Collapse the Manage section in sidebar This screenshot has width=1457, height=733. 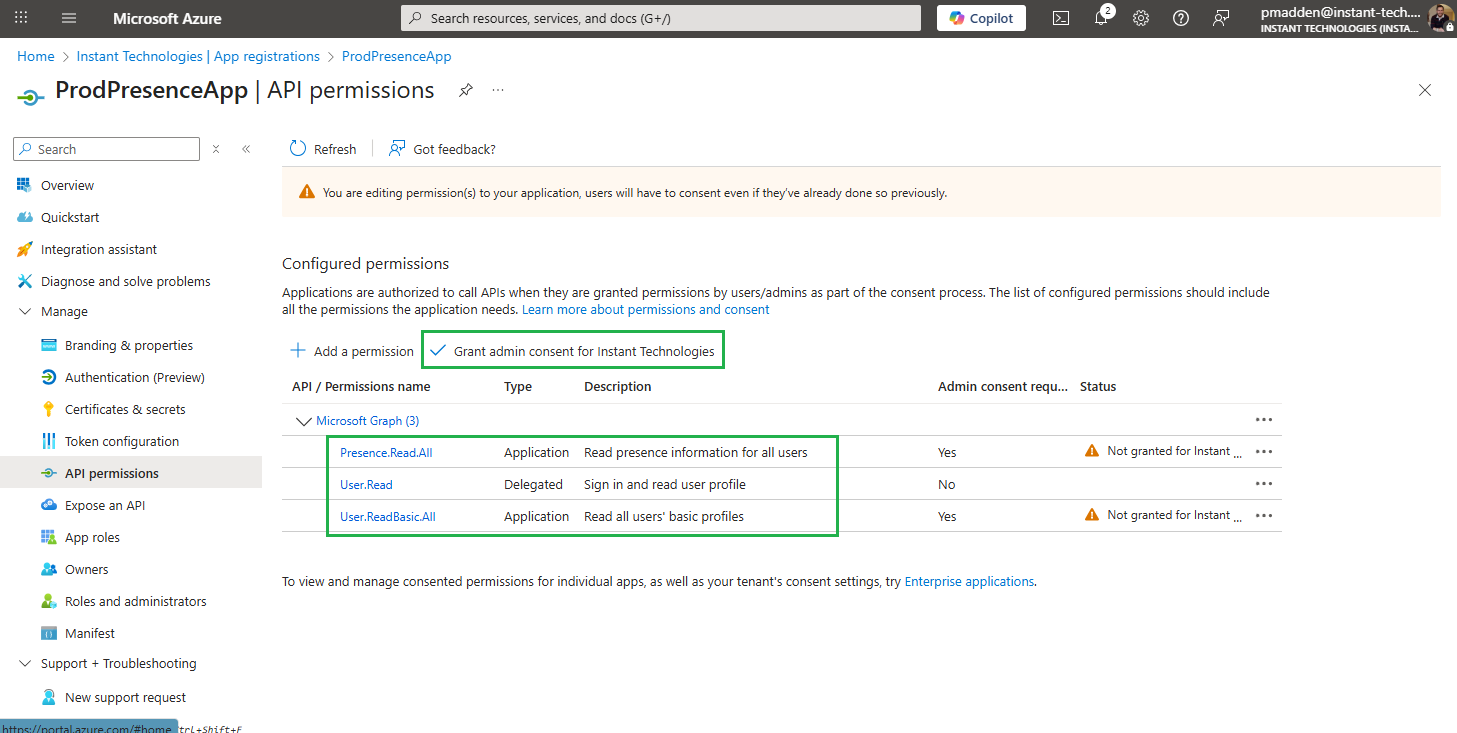point(25,312)
